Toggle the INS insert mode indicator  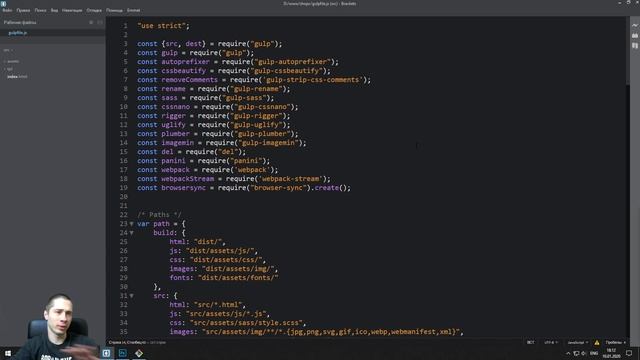coord(530,342)
